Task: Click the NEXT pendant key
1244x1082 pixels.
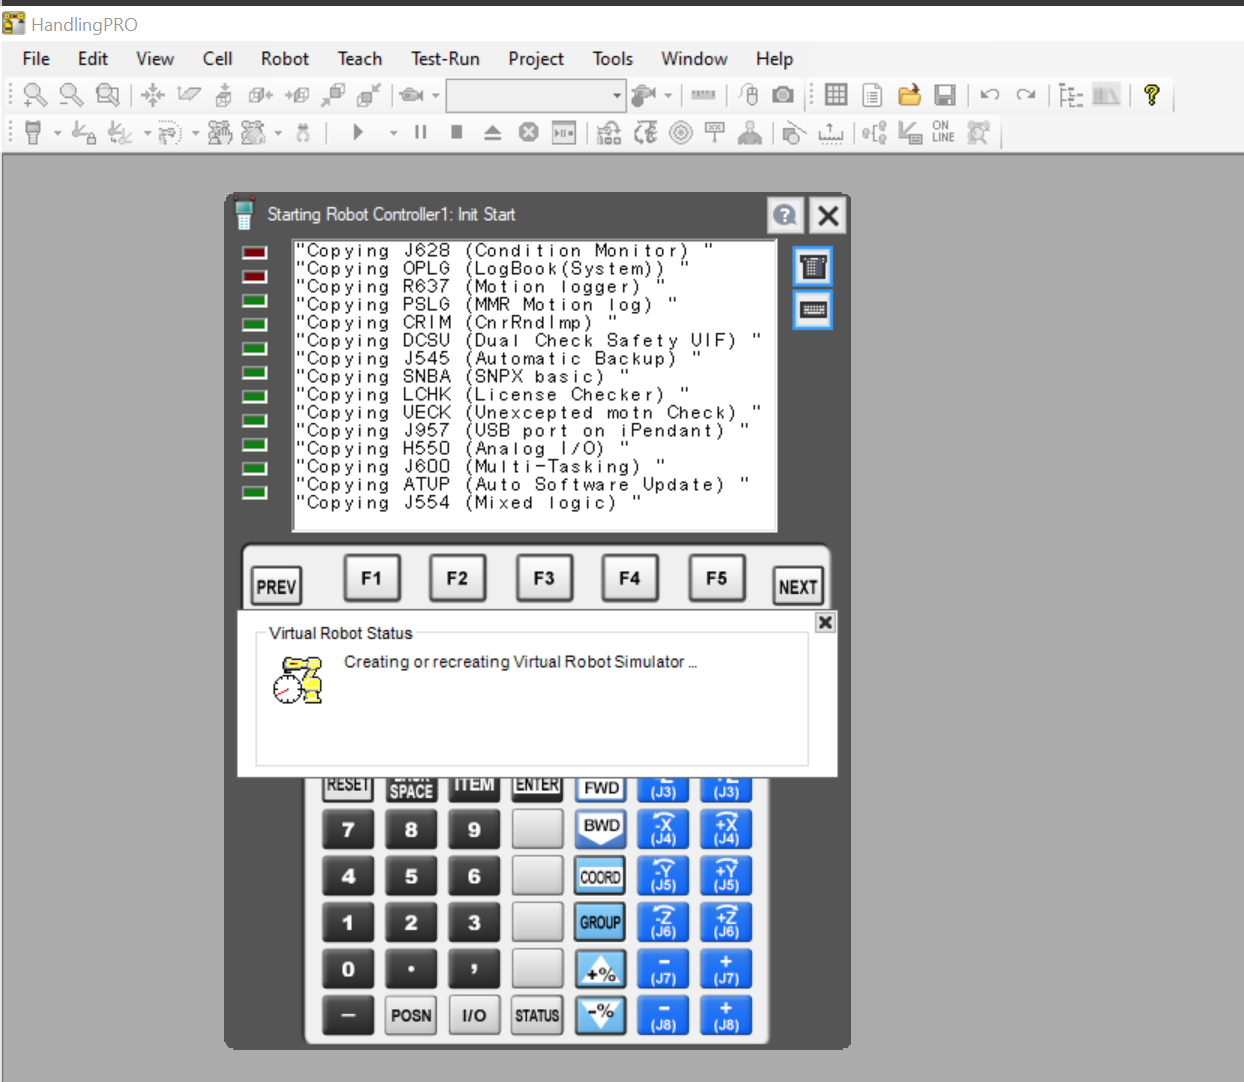Action: (798, 586)
